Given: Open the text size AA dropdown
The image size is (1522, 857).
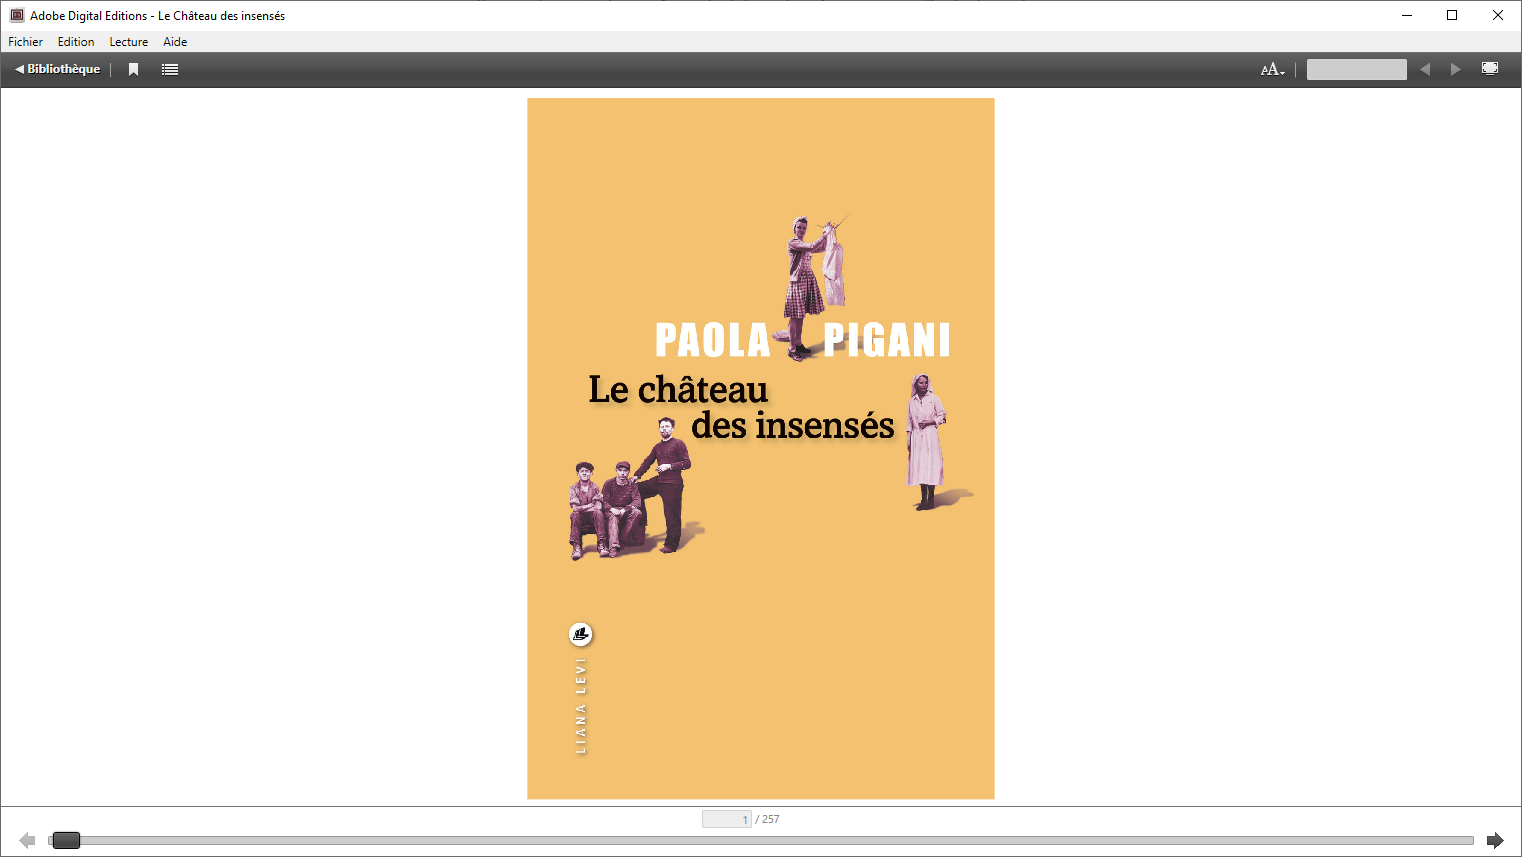Looking at the screenshot, I should pos(1272,69).
